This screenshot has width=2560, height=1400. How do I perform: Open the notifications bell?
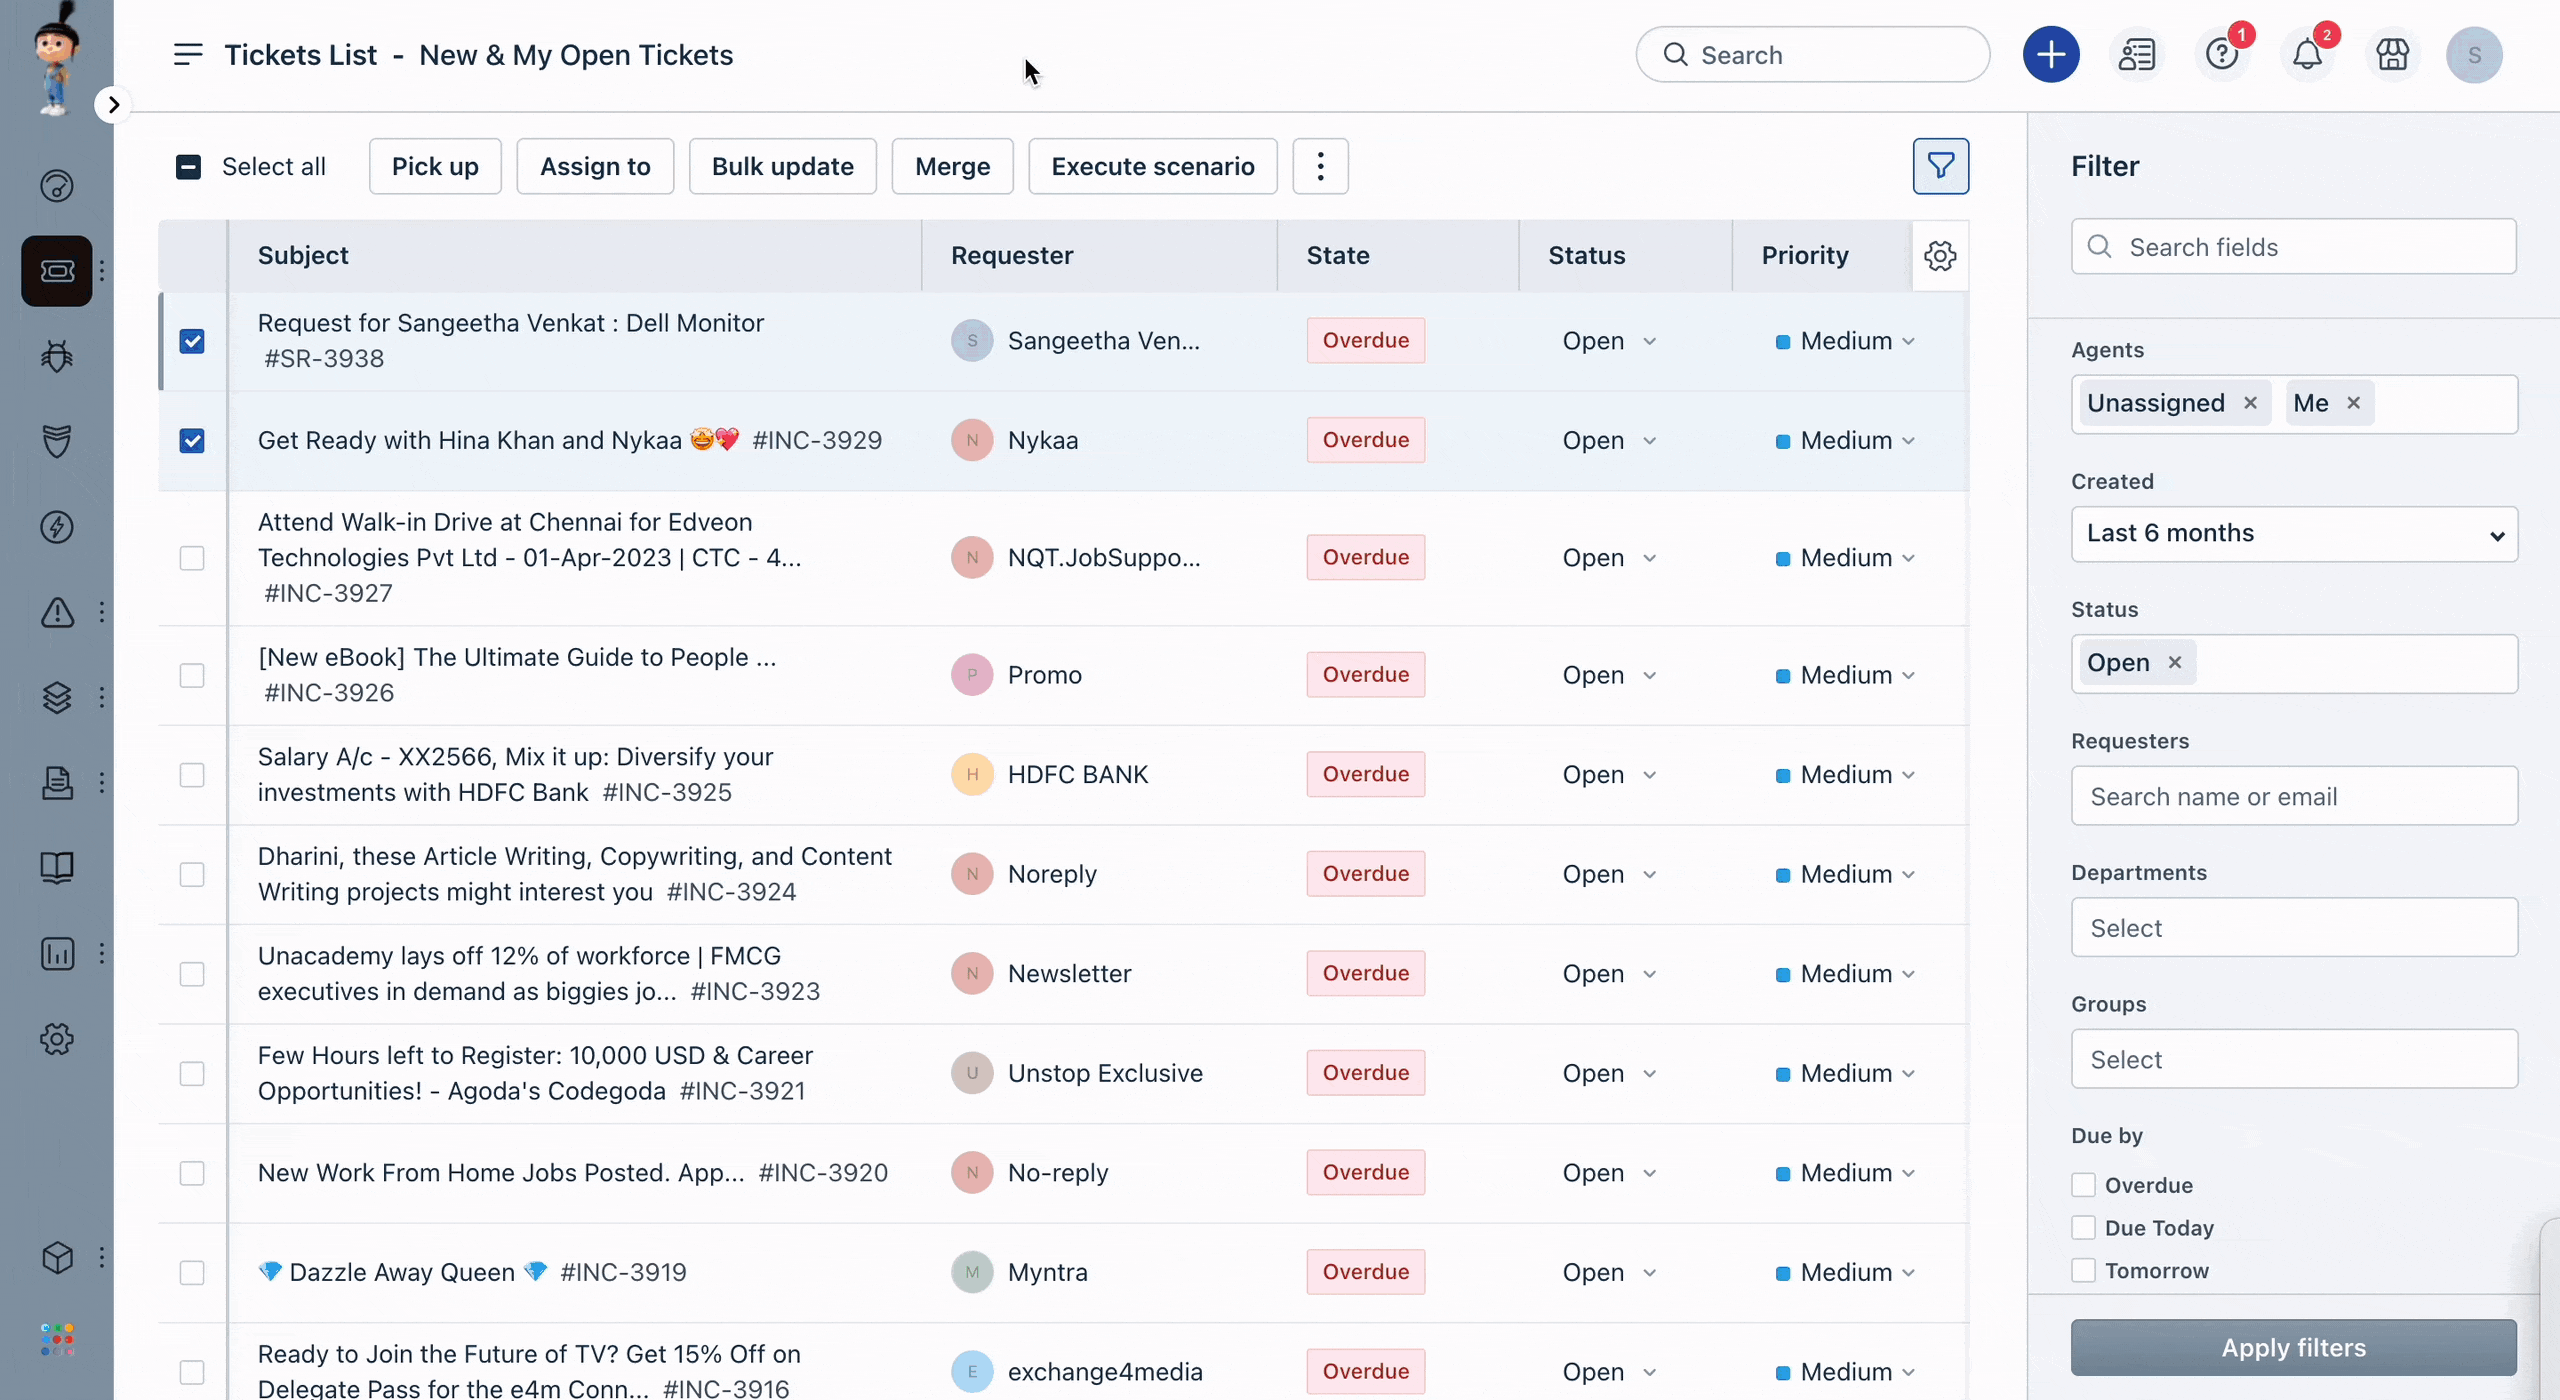tap(2307, 55)
